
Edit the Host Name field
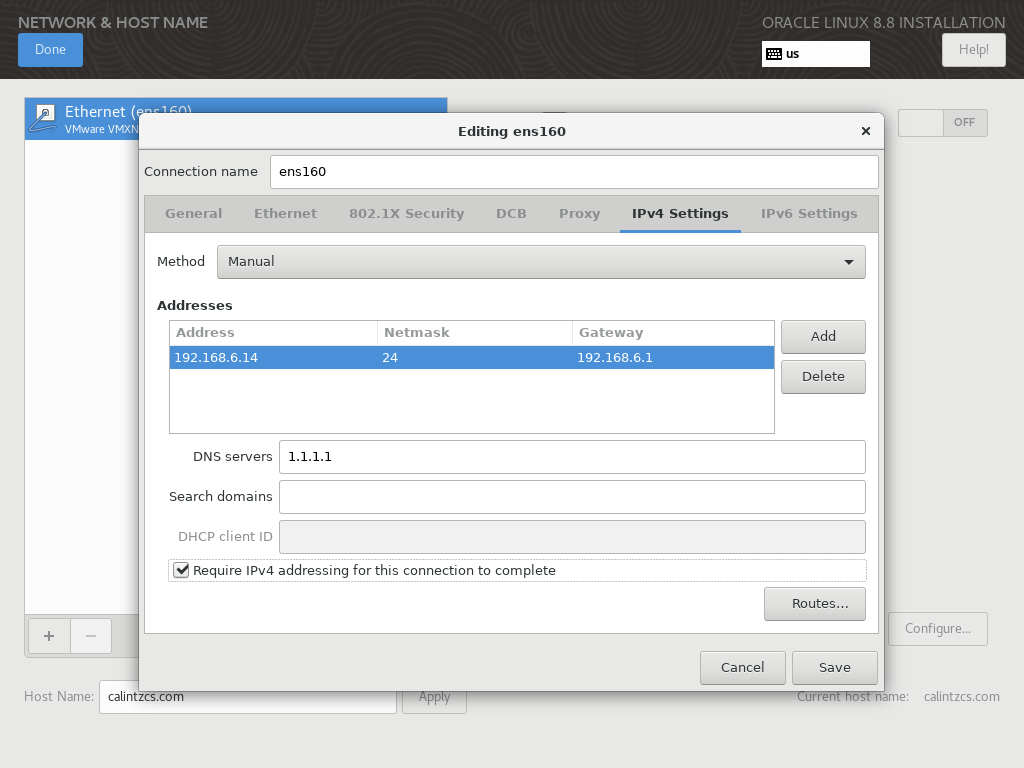coord(248,697)
